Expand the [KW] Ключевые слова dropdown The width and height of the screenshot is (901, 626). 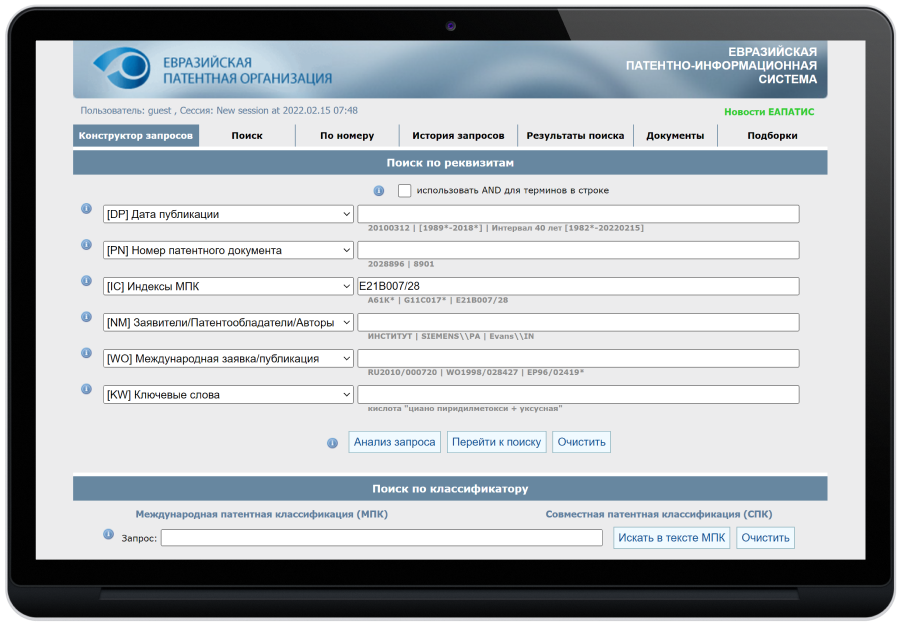[228, 395]
